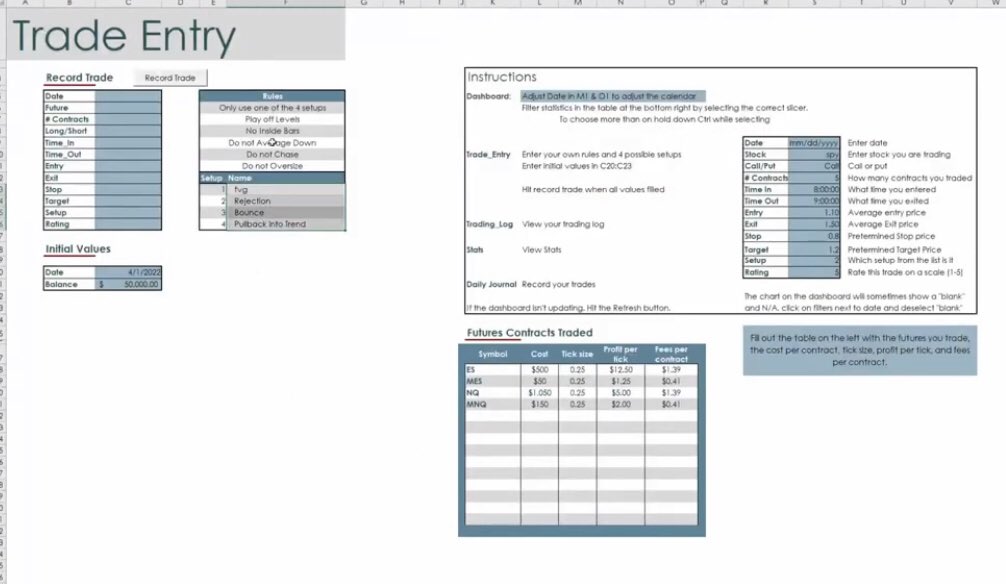Select the $1,050 cost cell for NQ

[540, 393]
